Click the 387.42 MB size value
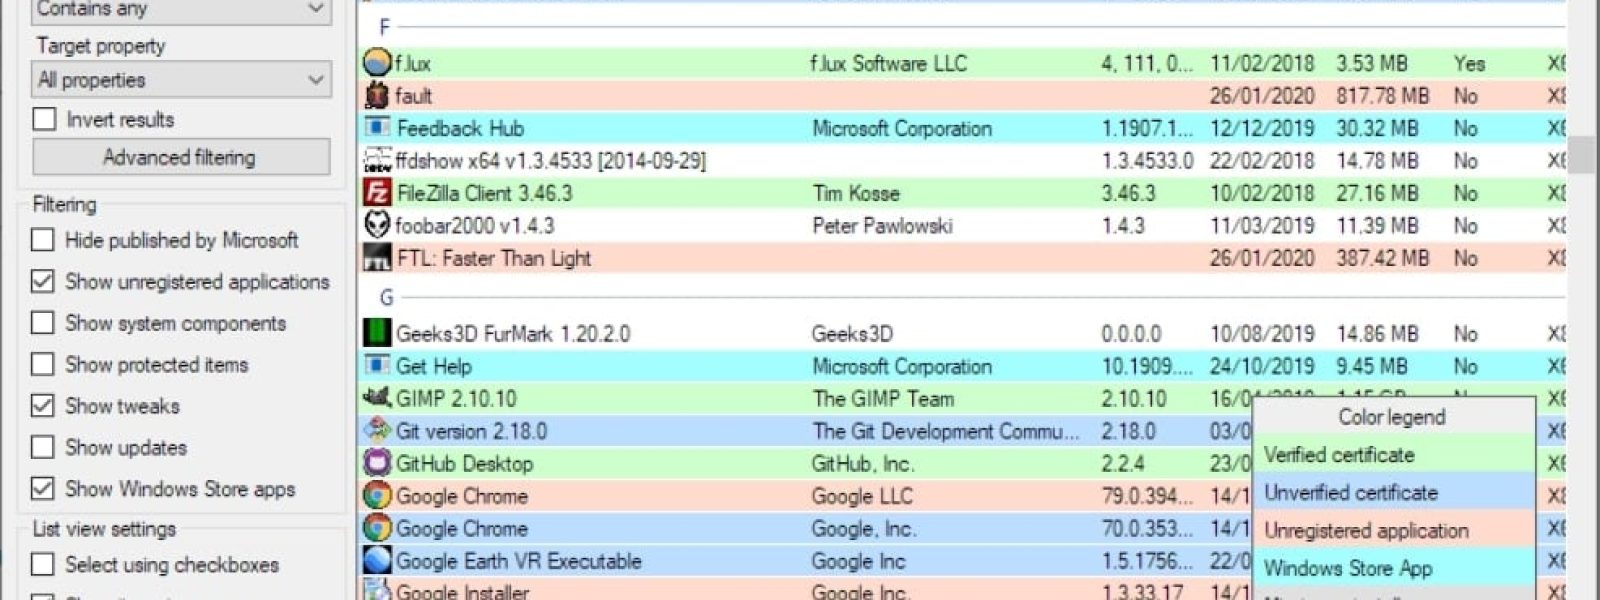1600x600 pixels. pos(1382,258)
